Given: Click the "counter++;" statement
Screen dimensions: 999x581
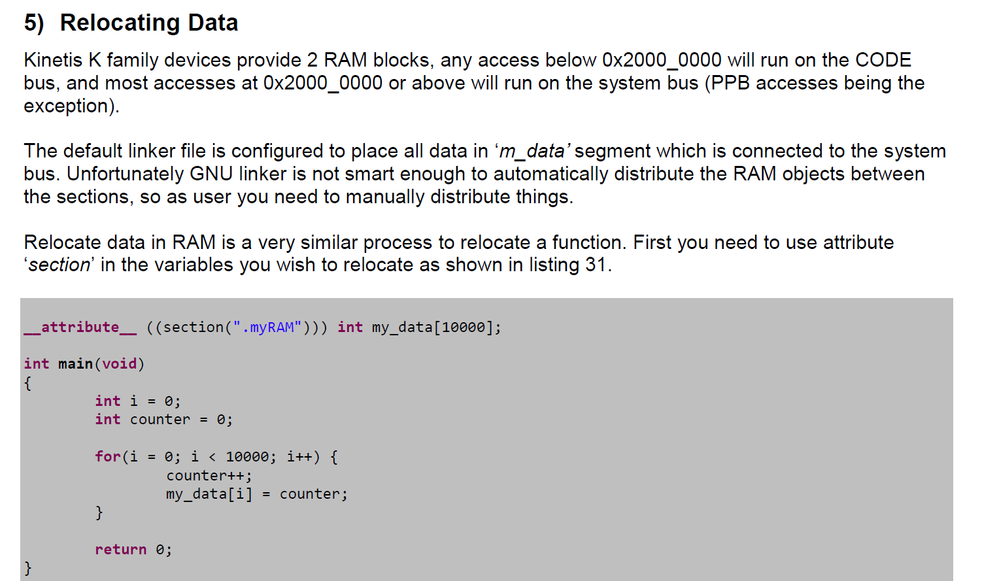Looking at the screenshot, I should tap(209, 475).
